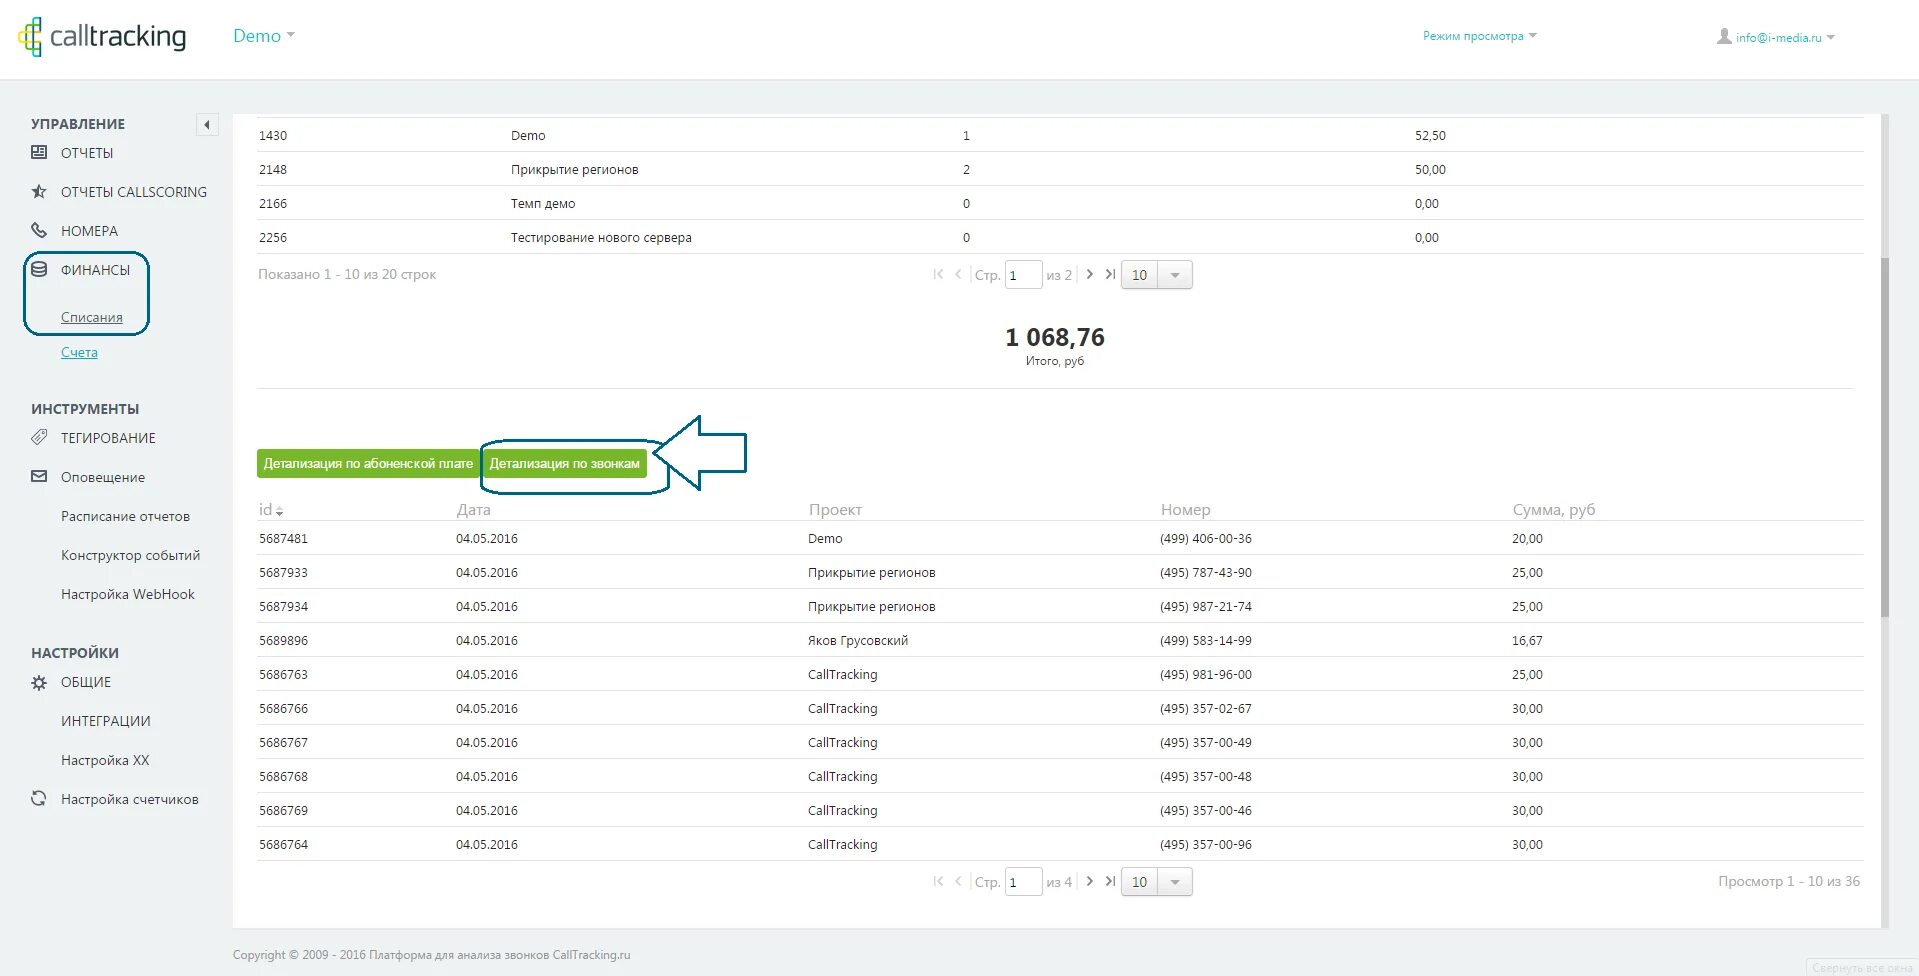Screen dimensions: 1919x976
Task: Click the Дата column header
Action: 473,510
